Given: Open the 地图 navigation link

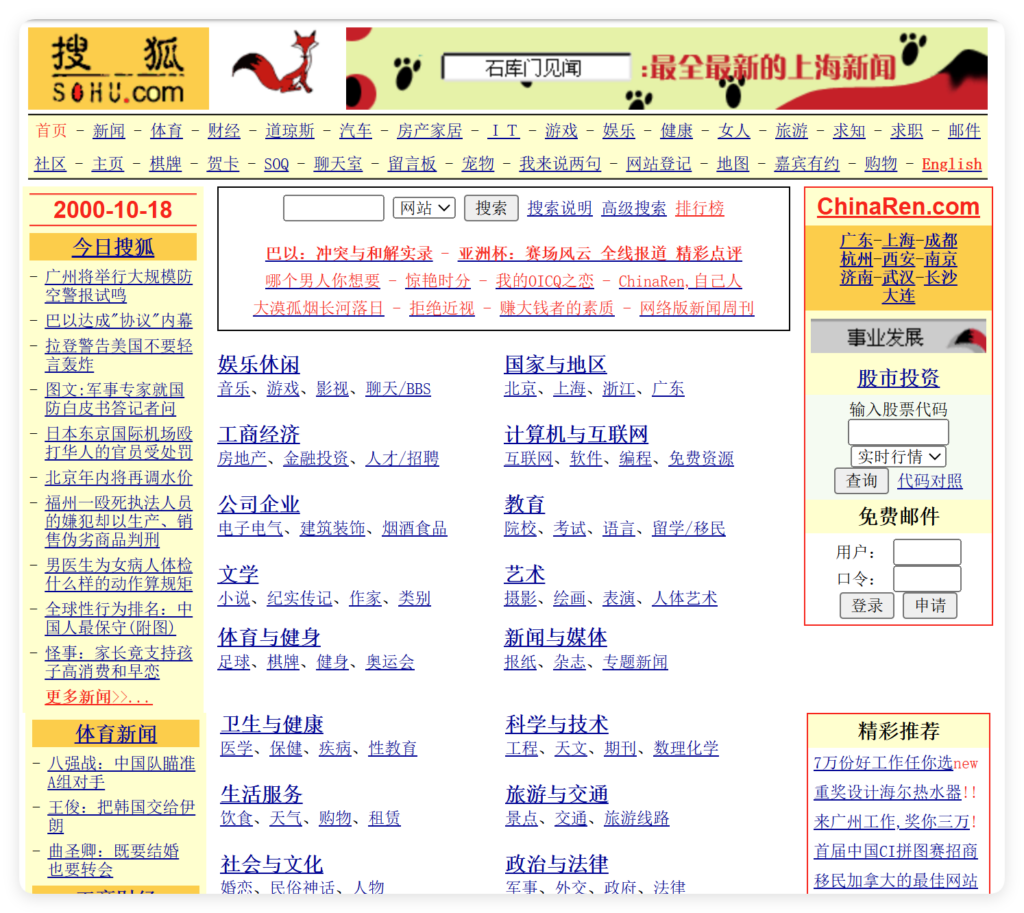Looking at the screenshot, I should [733, 163].
